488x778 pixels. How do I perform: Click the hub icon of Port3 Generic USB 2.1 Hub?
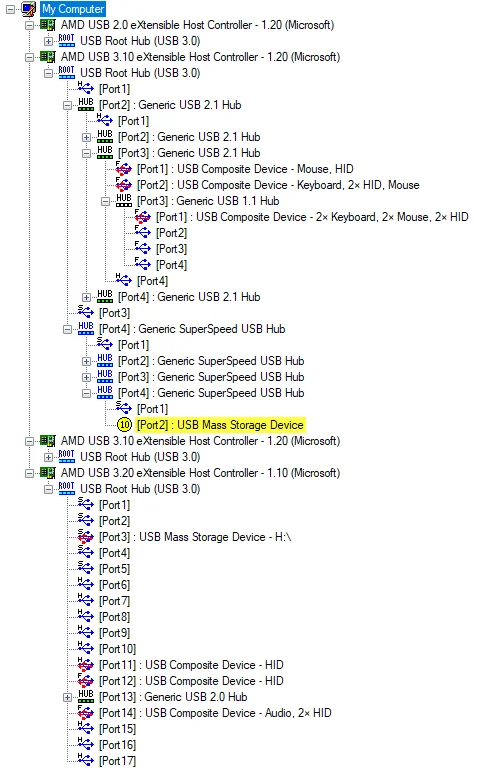point(105,152)
